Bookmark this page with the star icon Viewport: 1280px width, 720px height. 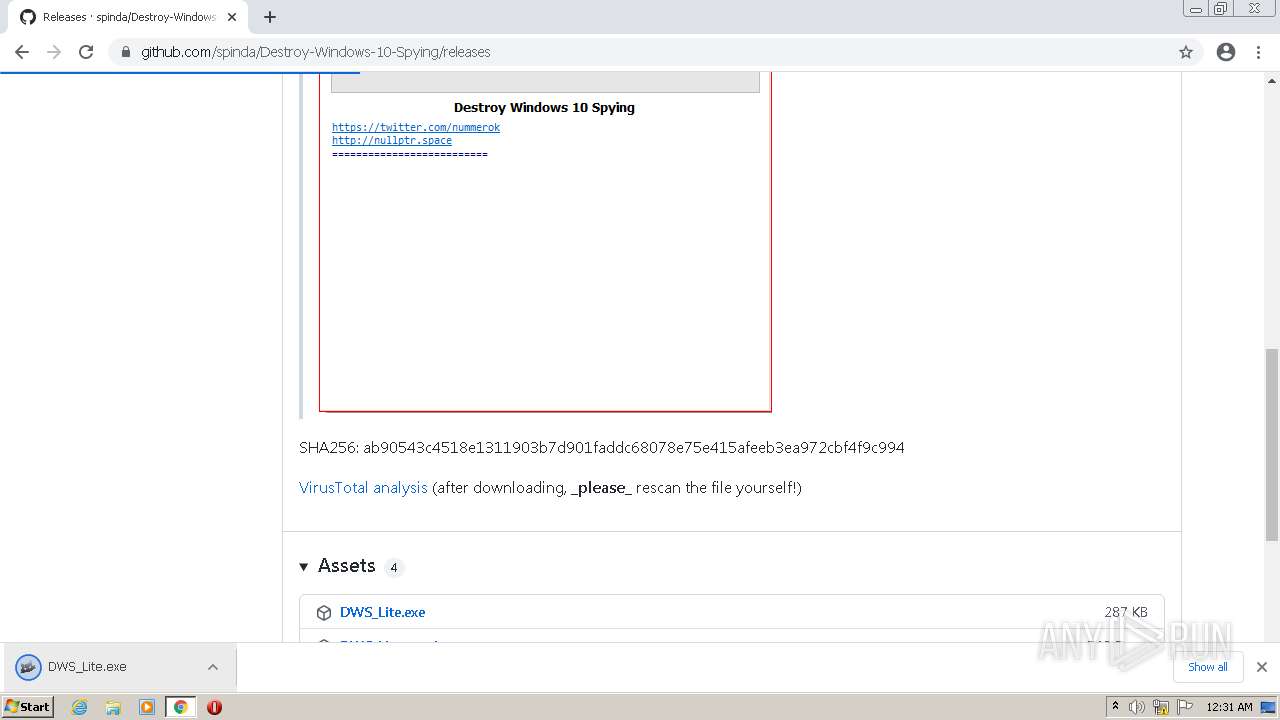[1186, 52]
